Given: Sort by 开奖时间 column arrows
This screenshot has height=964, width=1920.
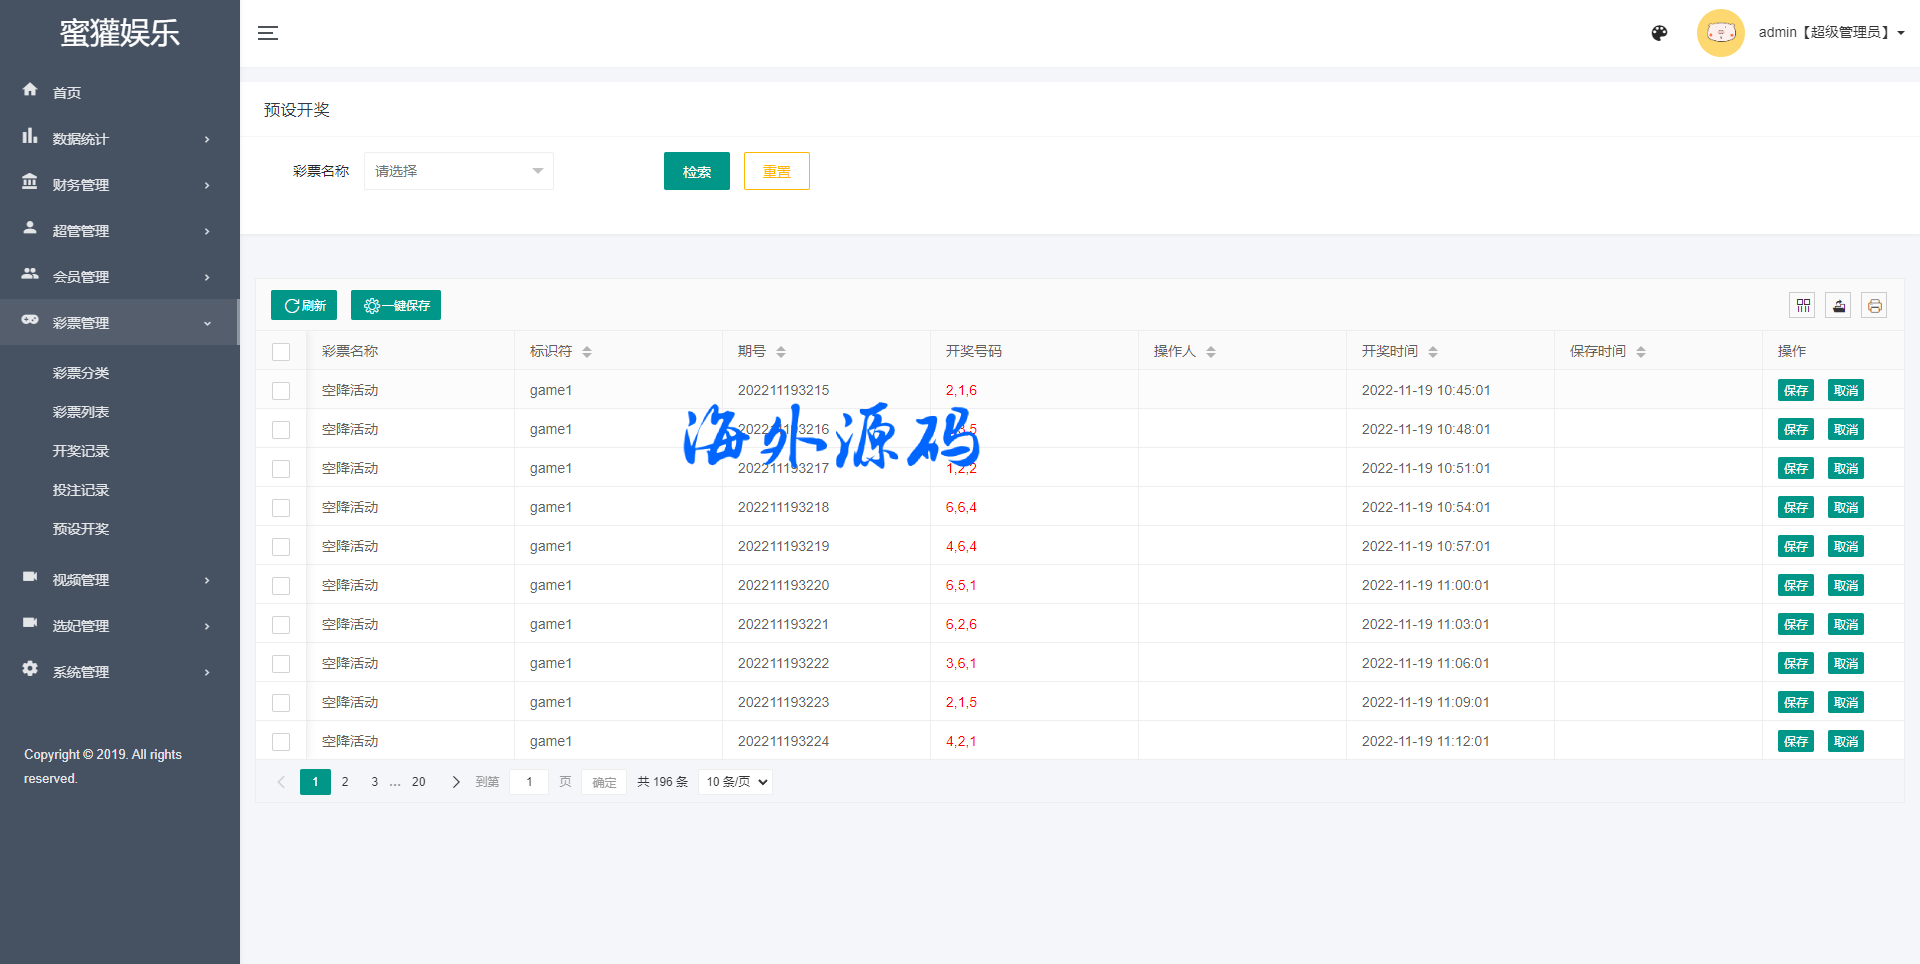Looking at the screenshot, I should 1433,352.
